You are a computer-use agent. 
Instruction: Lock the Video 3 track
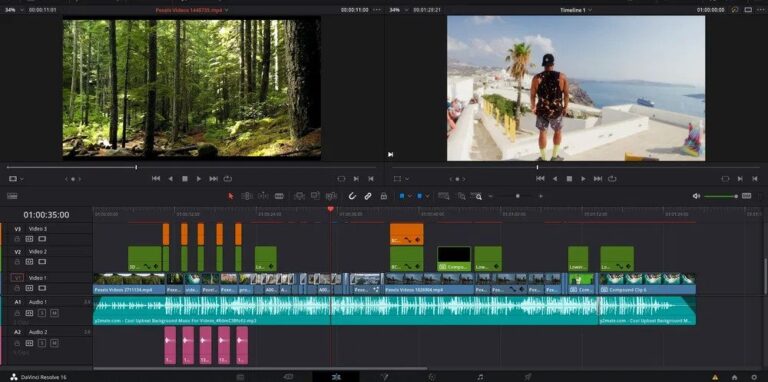(x=17, y=239)
